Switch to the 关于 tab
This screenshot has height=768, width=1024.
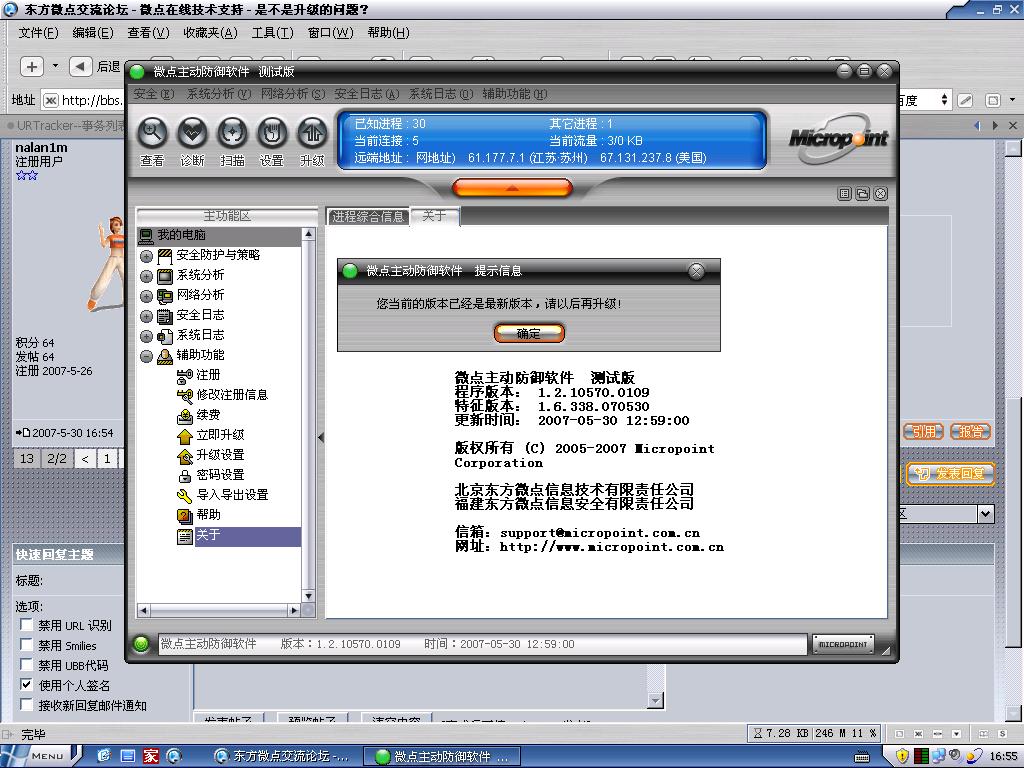click(x=435, y=216)
